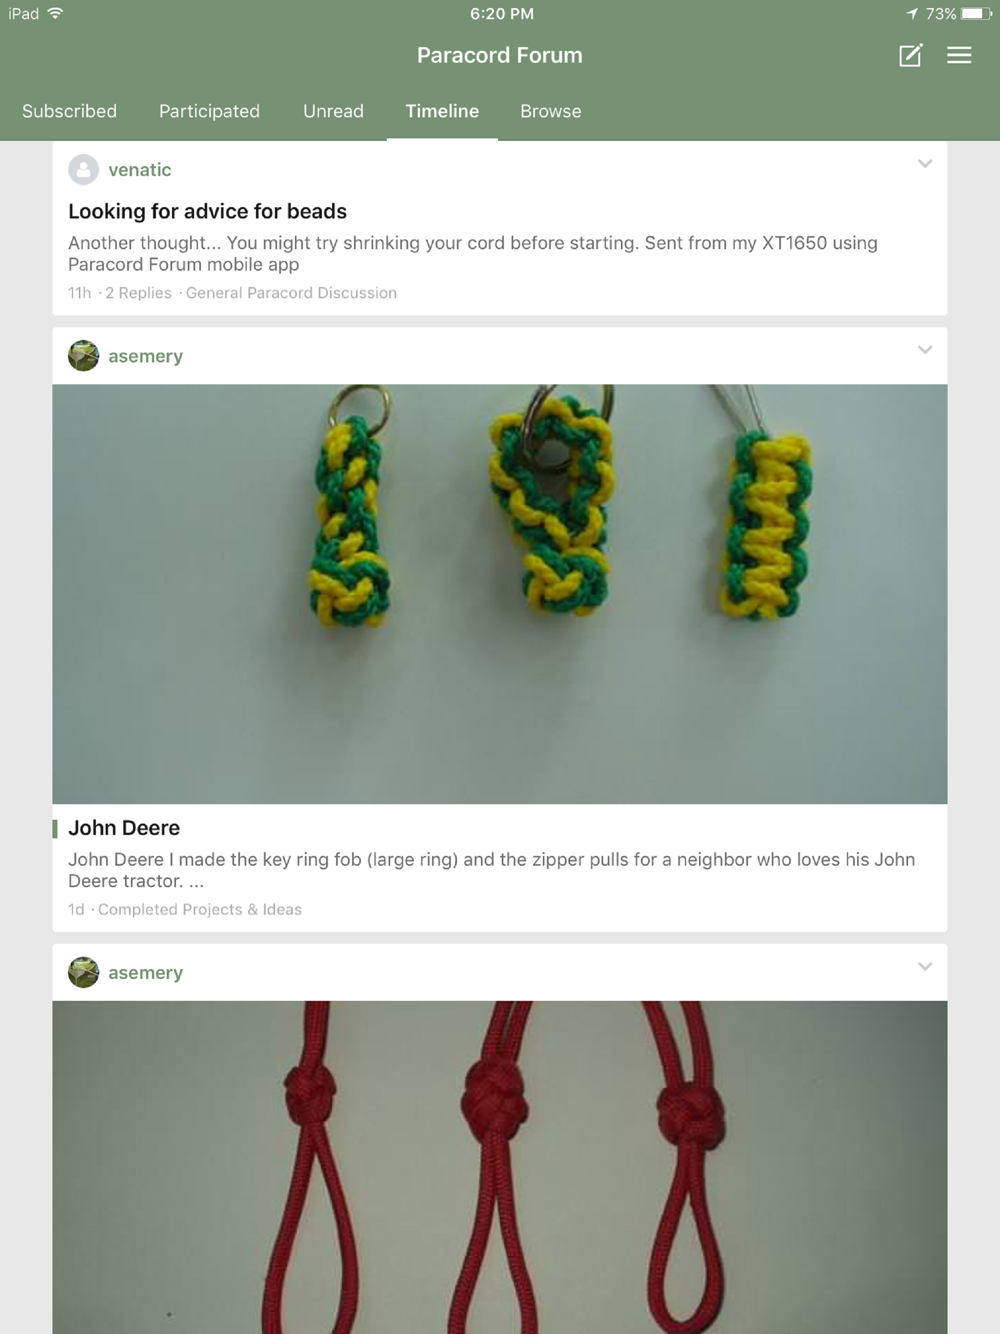The width and height of the screenshot is (1000, 1334).
Task: Expand options chevron on red knots post
Action: click(925, 966)
